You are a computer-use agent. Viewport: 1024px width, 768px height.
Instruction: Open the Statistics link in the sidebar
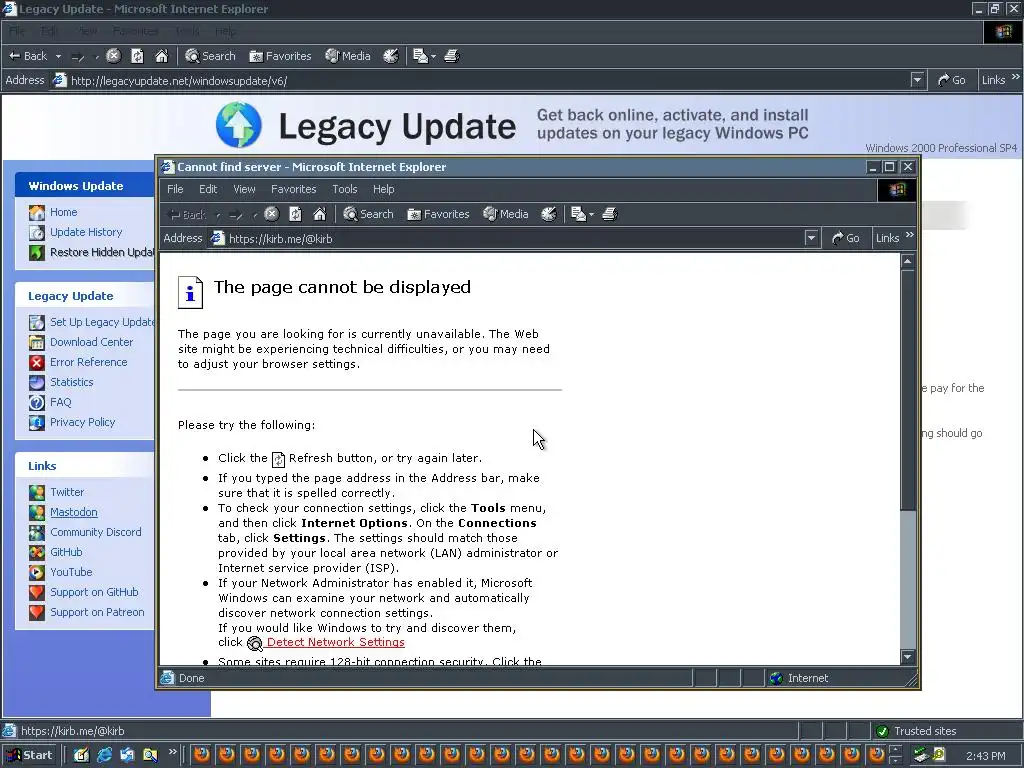tap(72, 382)
